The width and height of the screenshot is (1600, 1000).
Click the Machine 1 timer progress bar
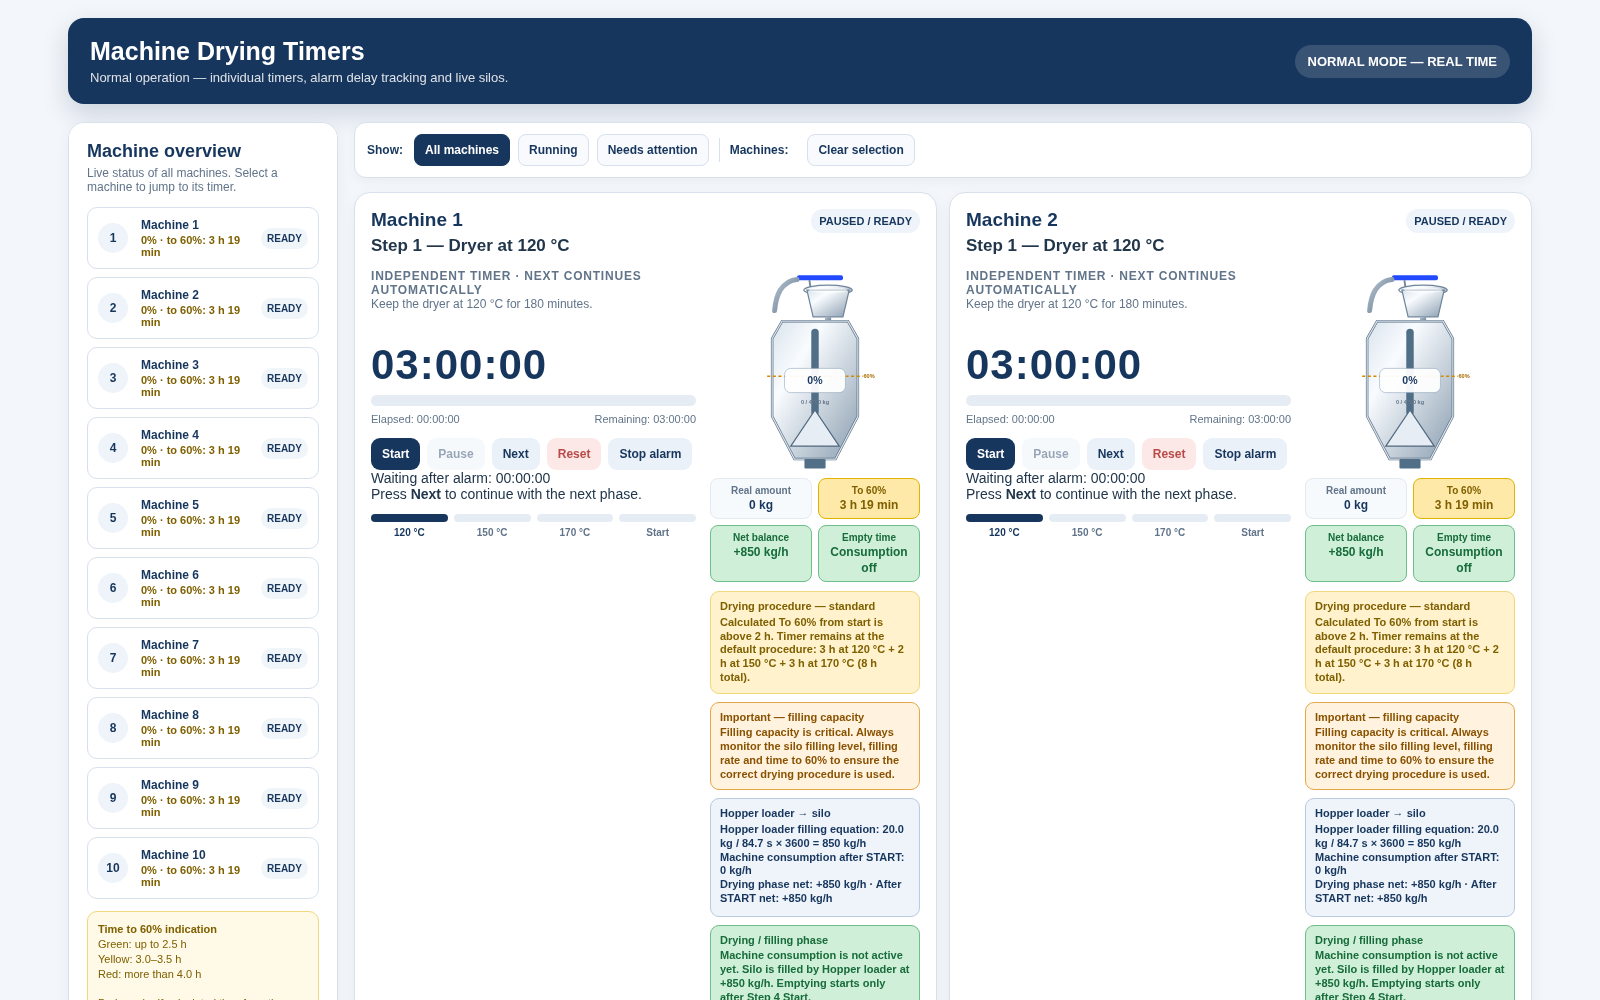[533, 400]
